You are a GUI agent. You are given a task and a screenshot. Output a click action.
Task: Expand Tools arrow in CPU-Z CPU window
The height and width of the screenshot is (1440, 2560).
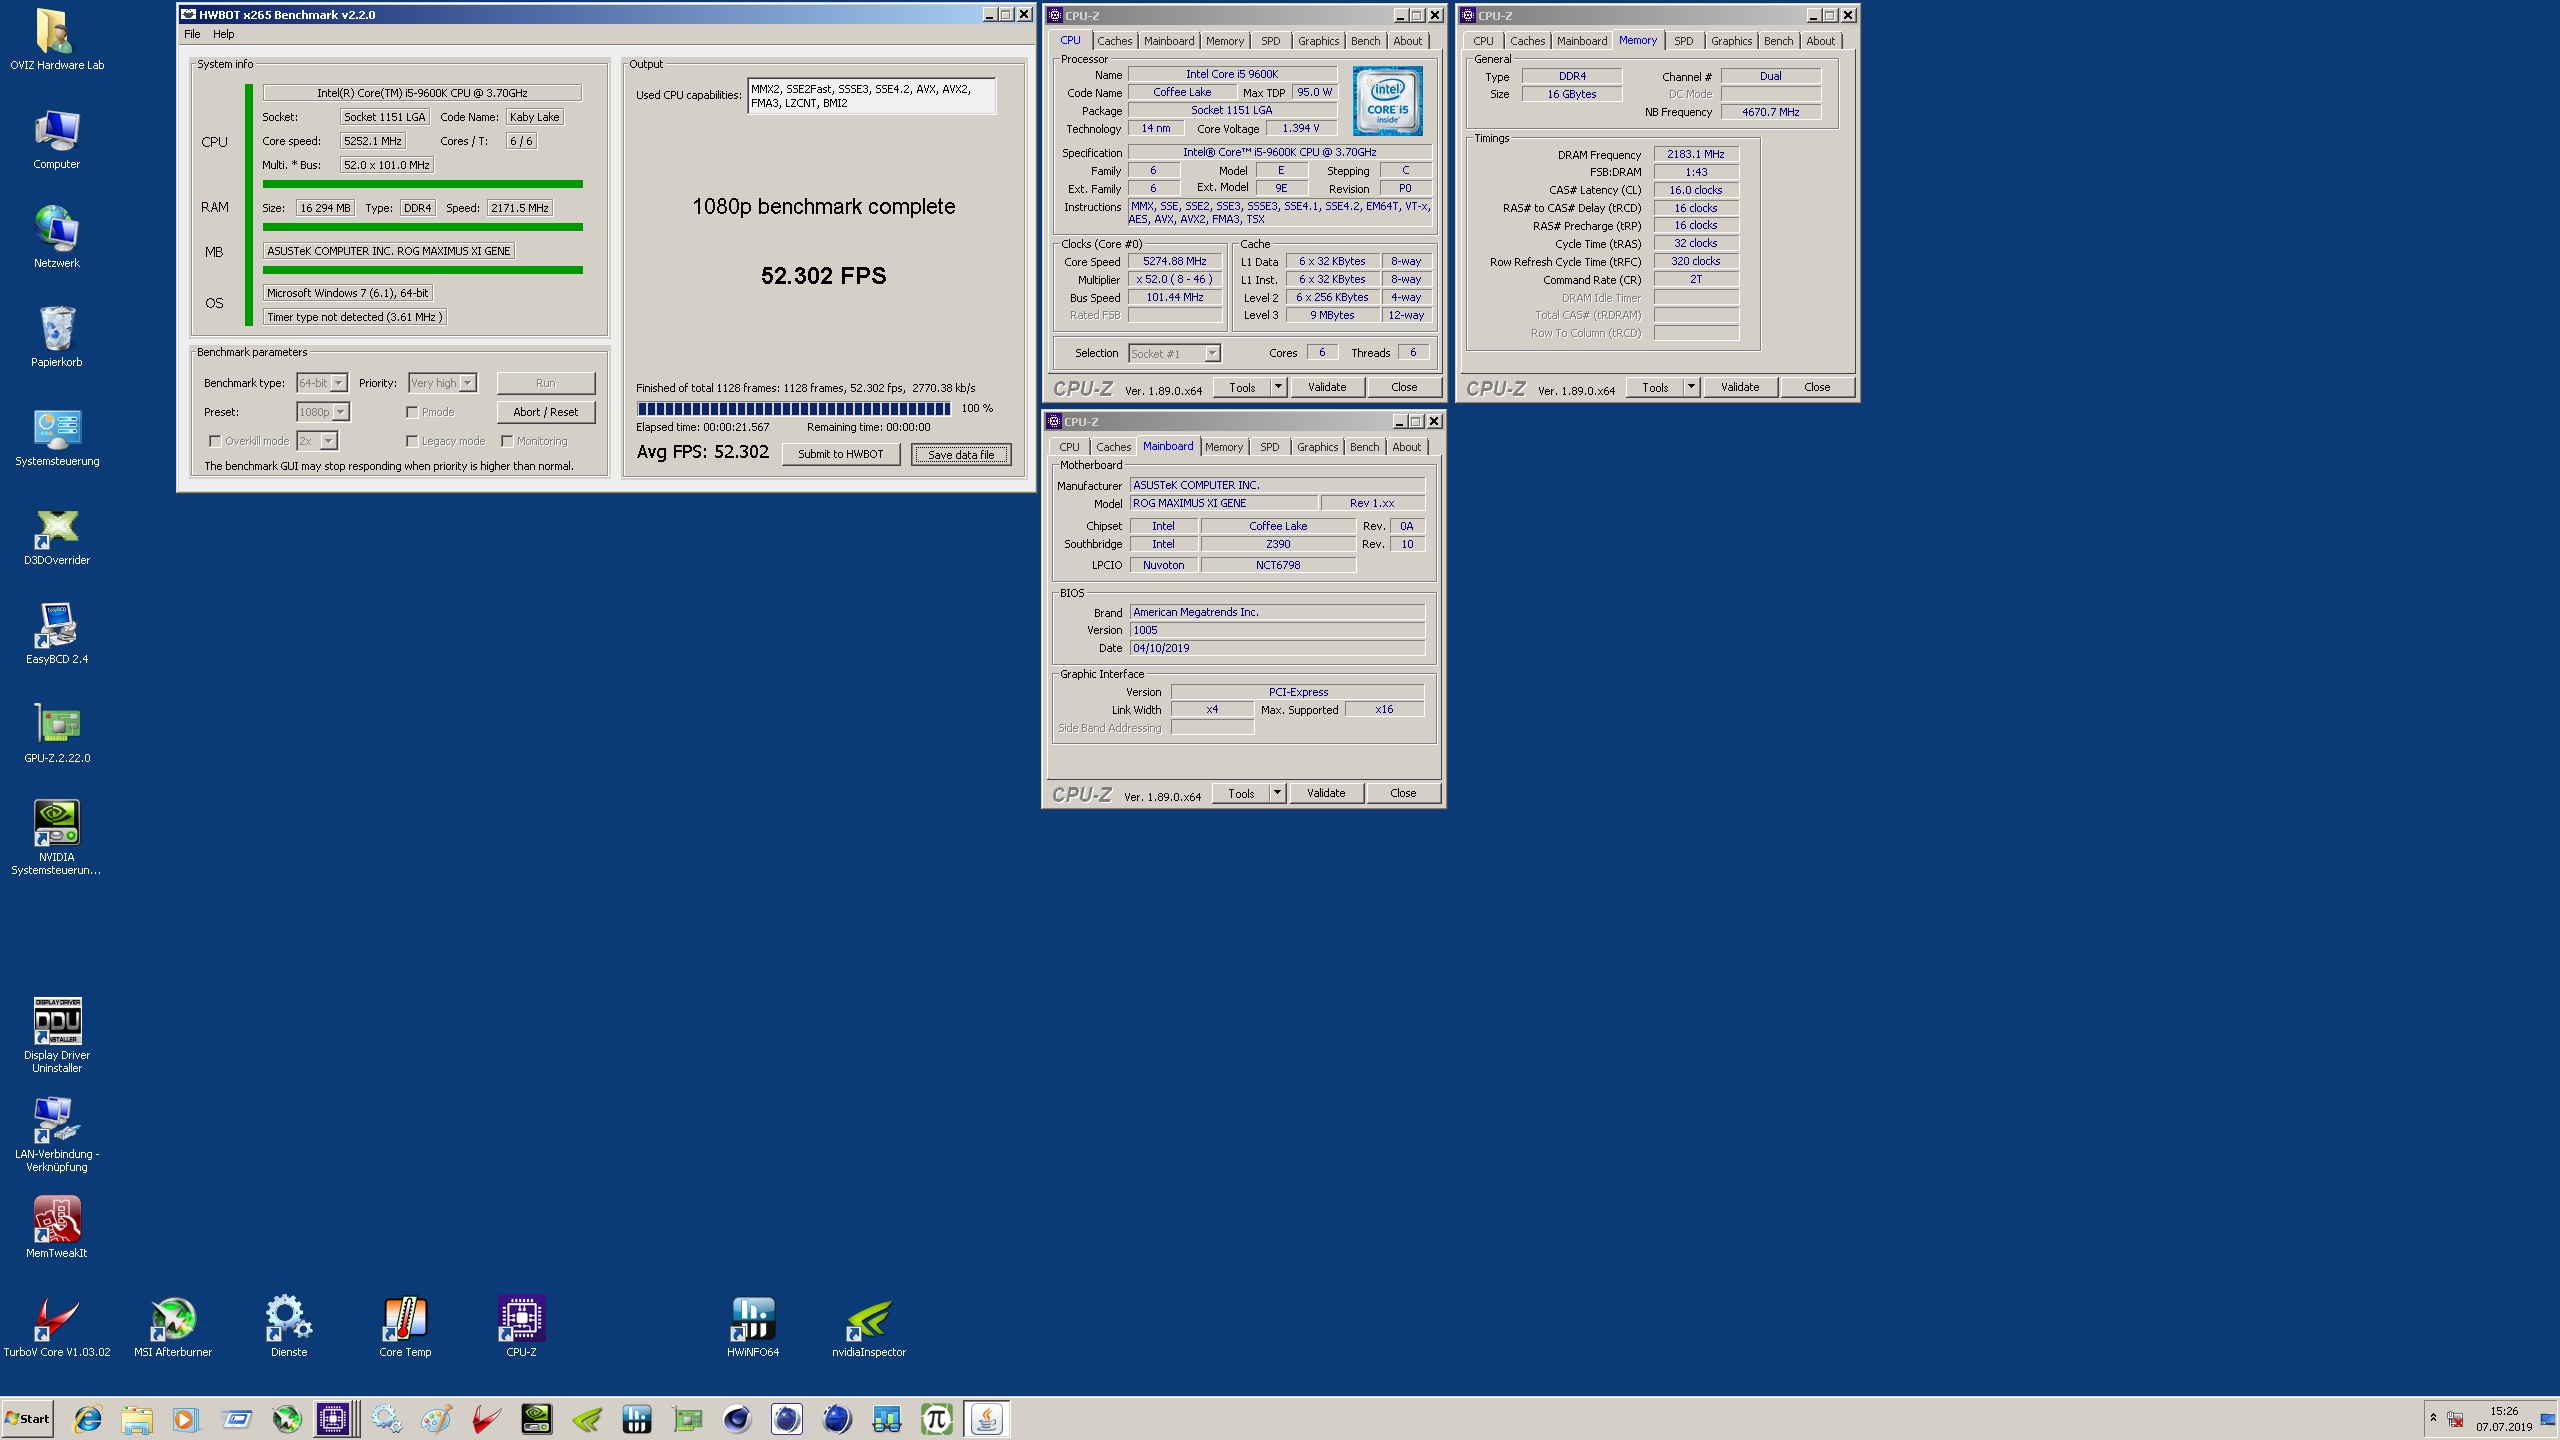pos(1277,387)
